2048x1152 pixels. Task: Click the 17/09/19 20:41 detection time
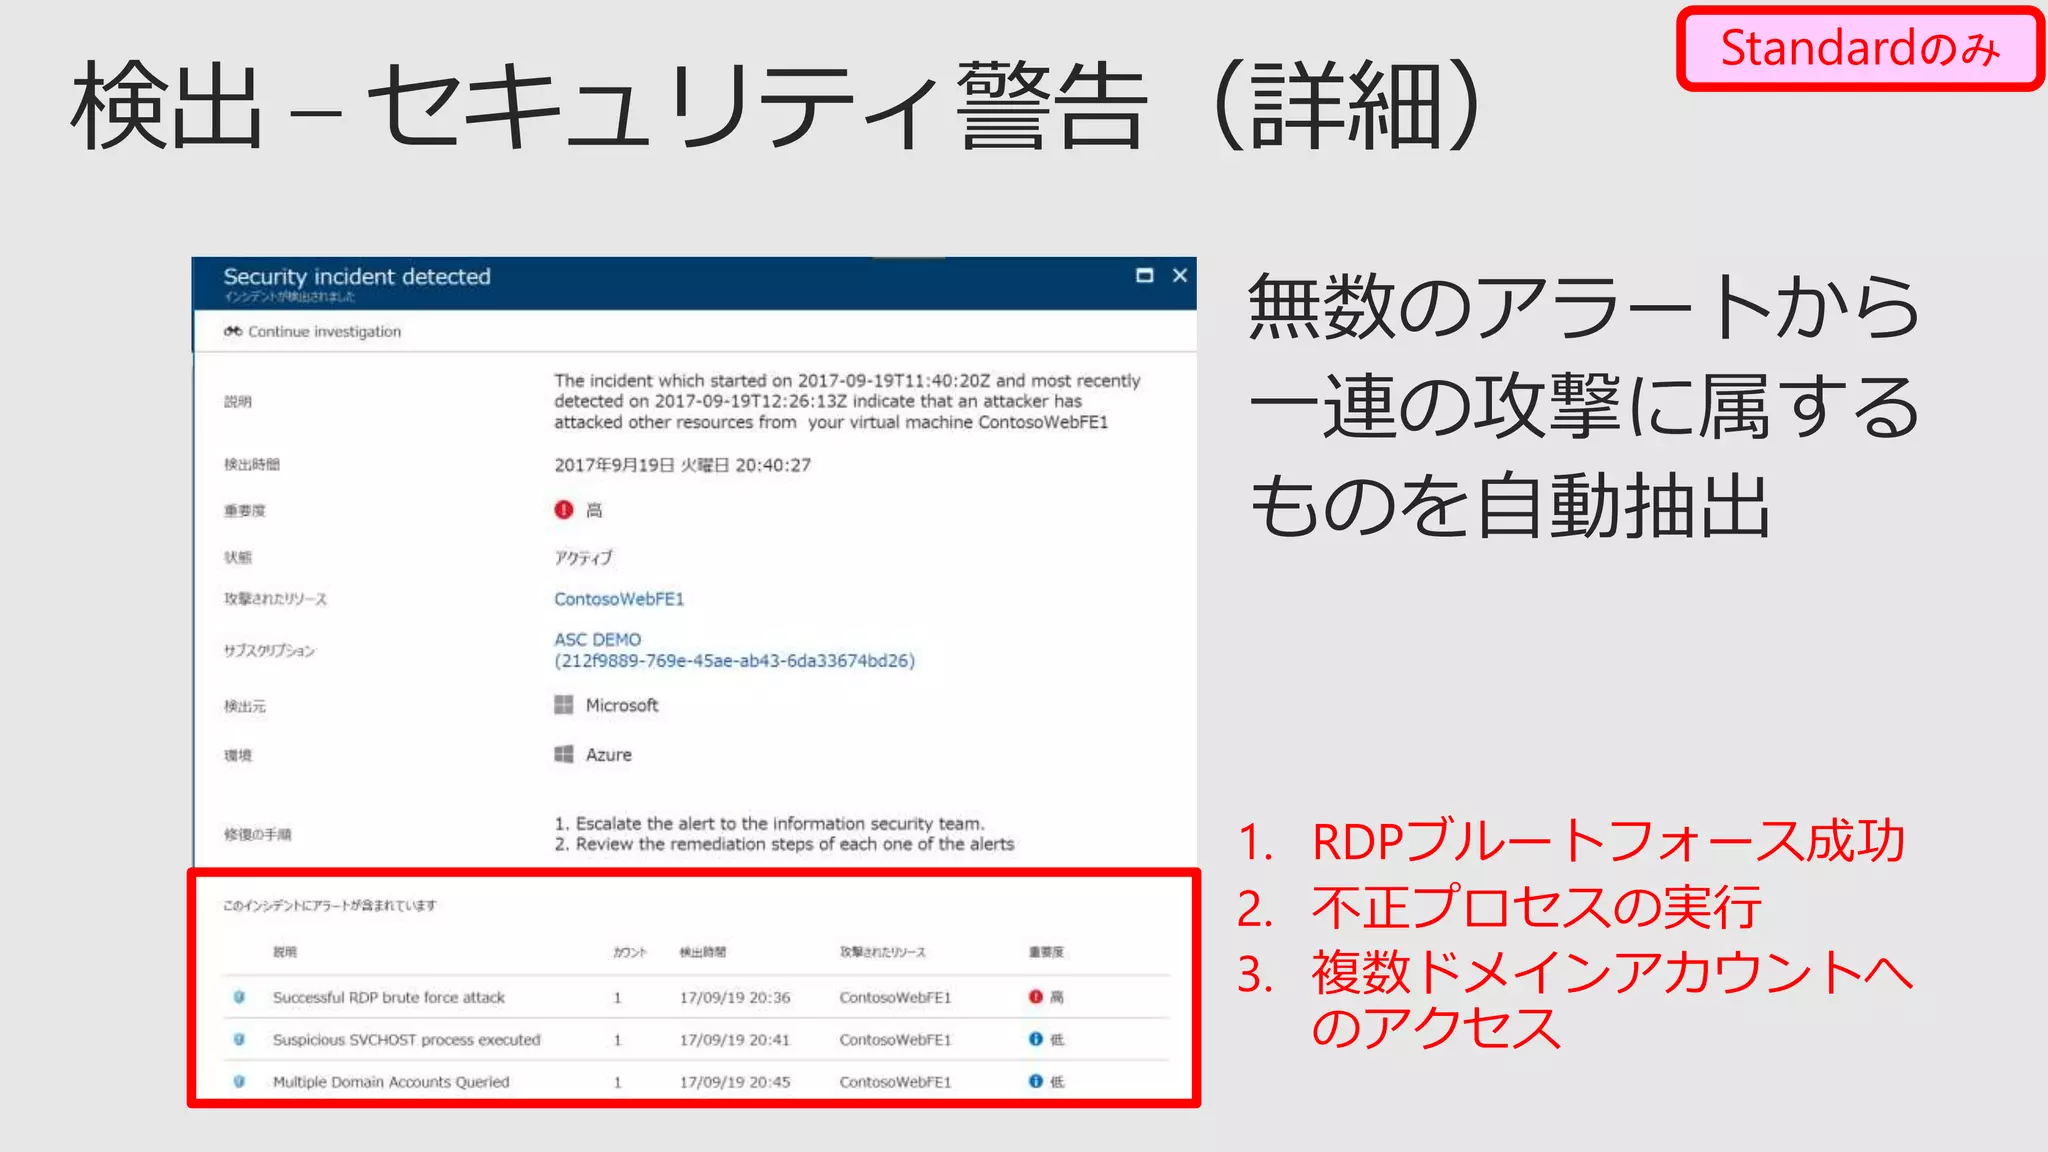[x=735, y=1040]
